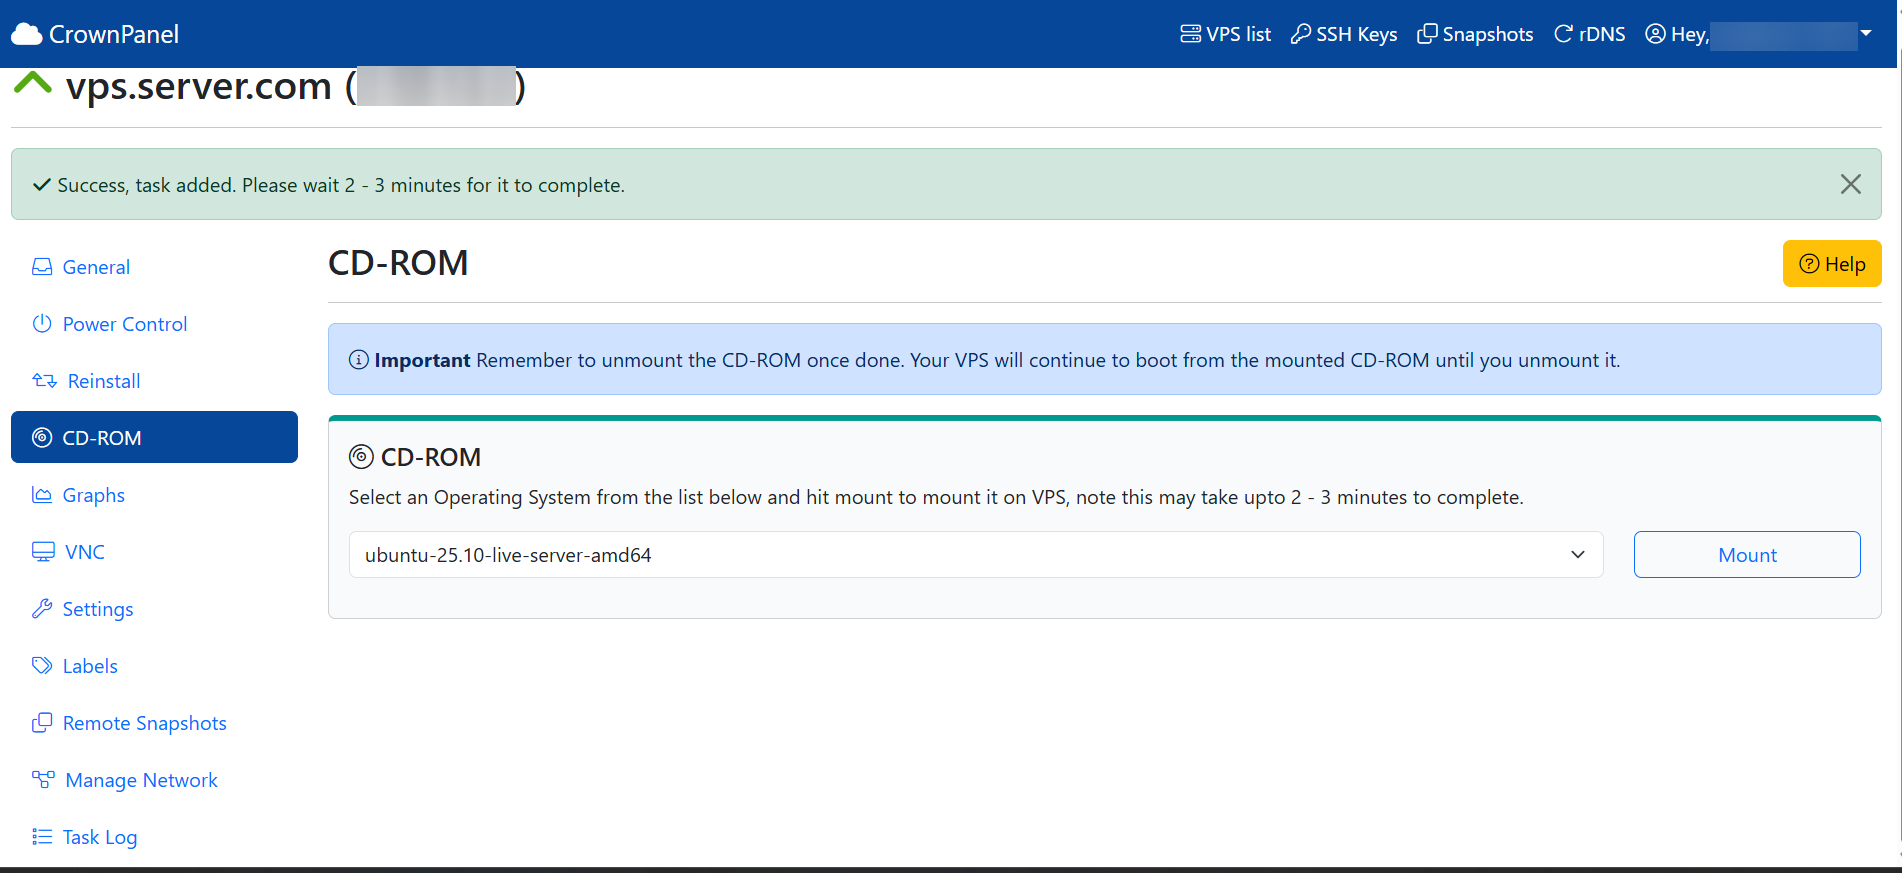The width and height of the screenshot is (1902, 873).
Task: Open the rDNS page
Action: 1589,34
